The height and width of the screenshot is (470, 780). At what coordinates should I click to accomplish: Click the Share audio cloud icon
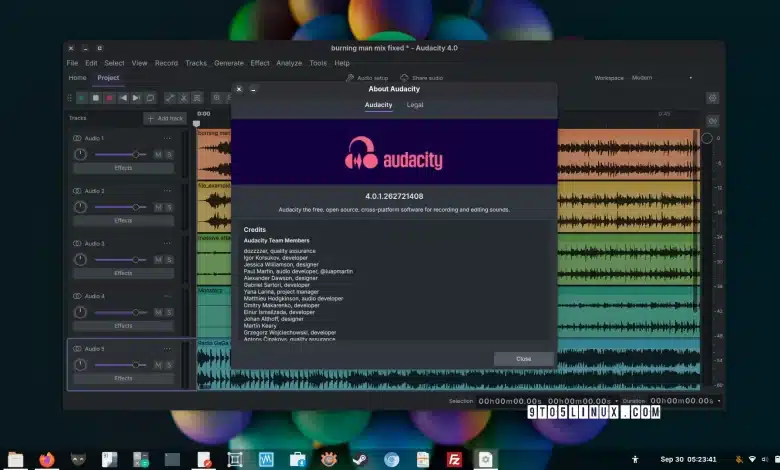click(x=404, y=78)
